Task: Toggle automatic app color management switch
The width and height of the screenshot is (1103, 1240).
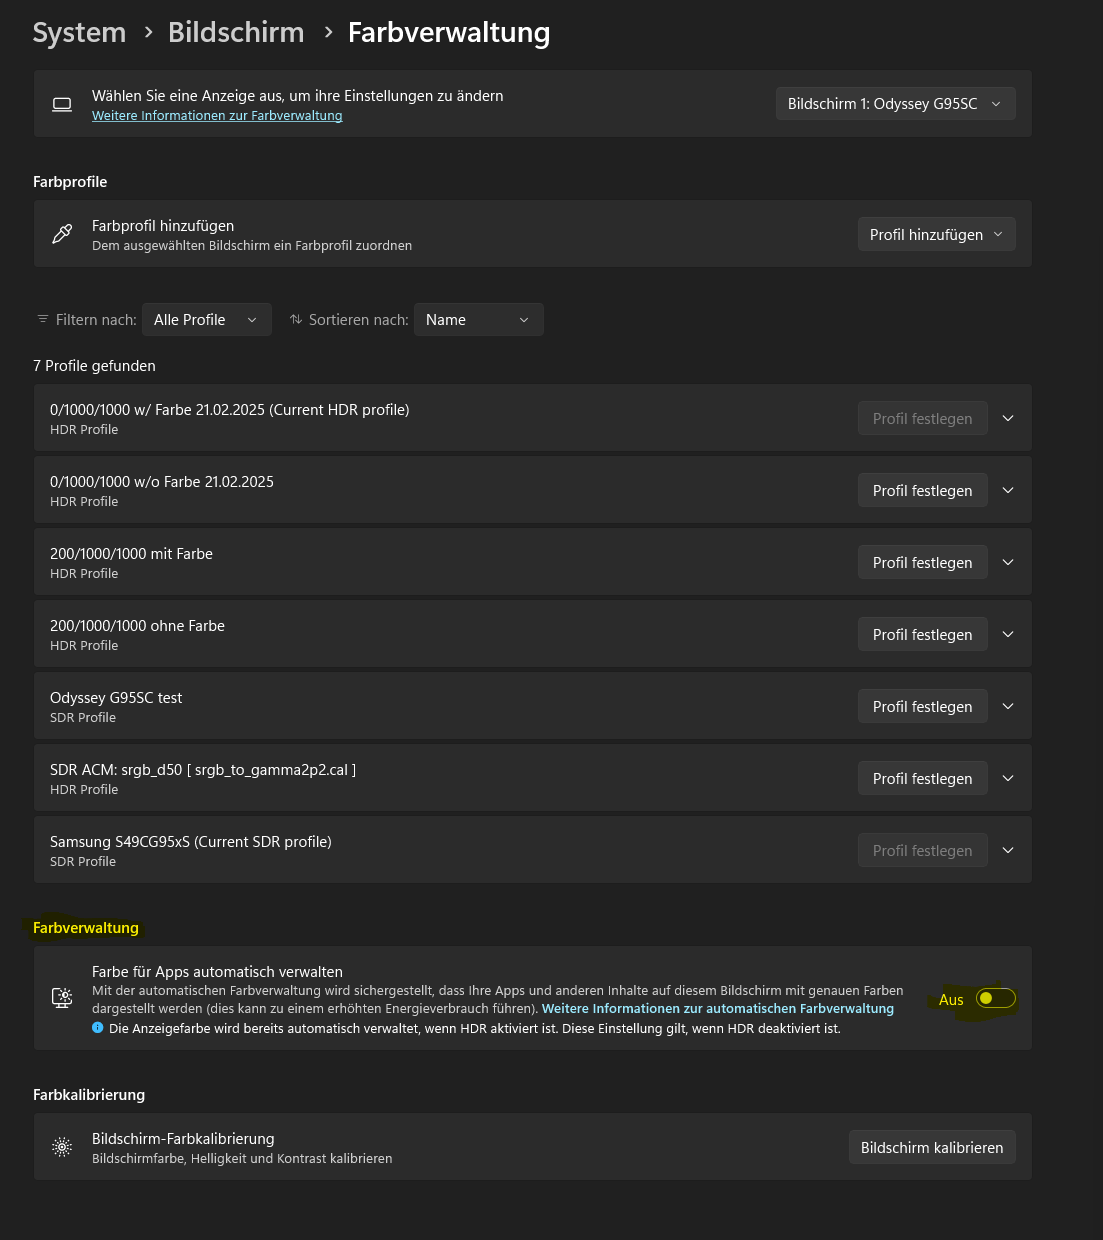Action: [x=996, y=998]
